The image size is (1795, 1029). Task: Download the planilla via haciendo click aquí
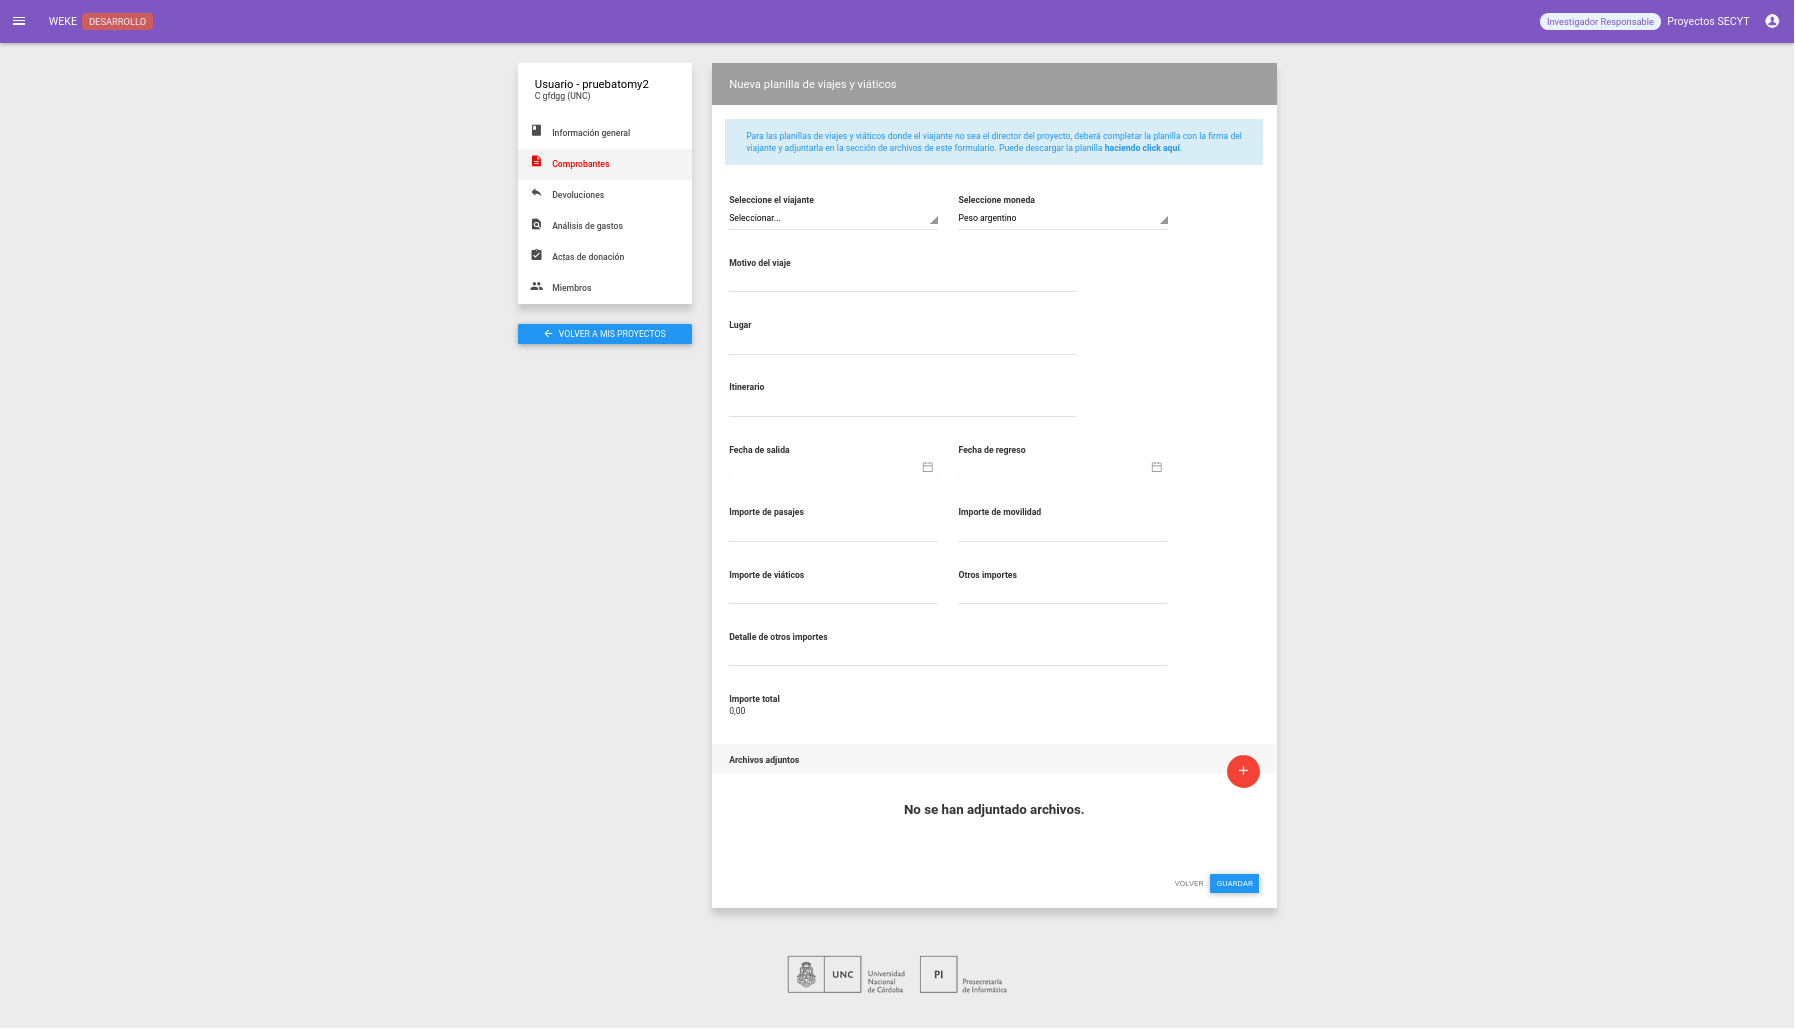pos(1142,148)
